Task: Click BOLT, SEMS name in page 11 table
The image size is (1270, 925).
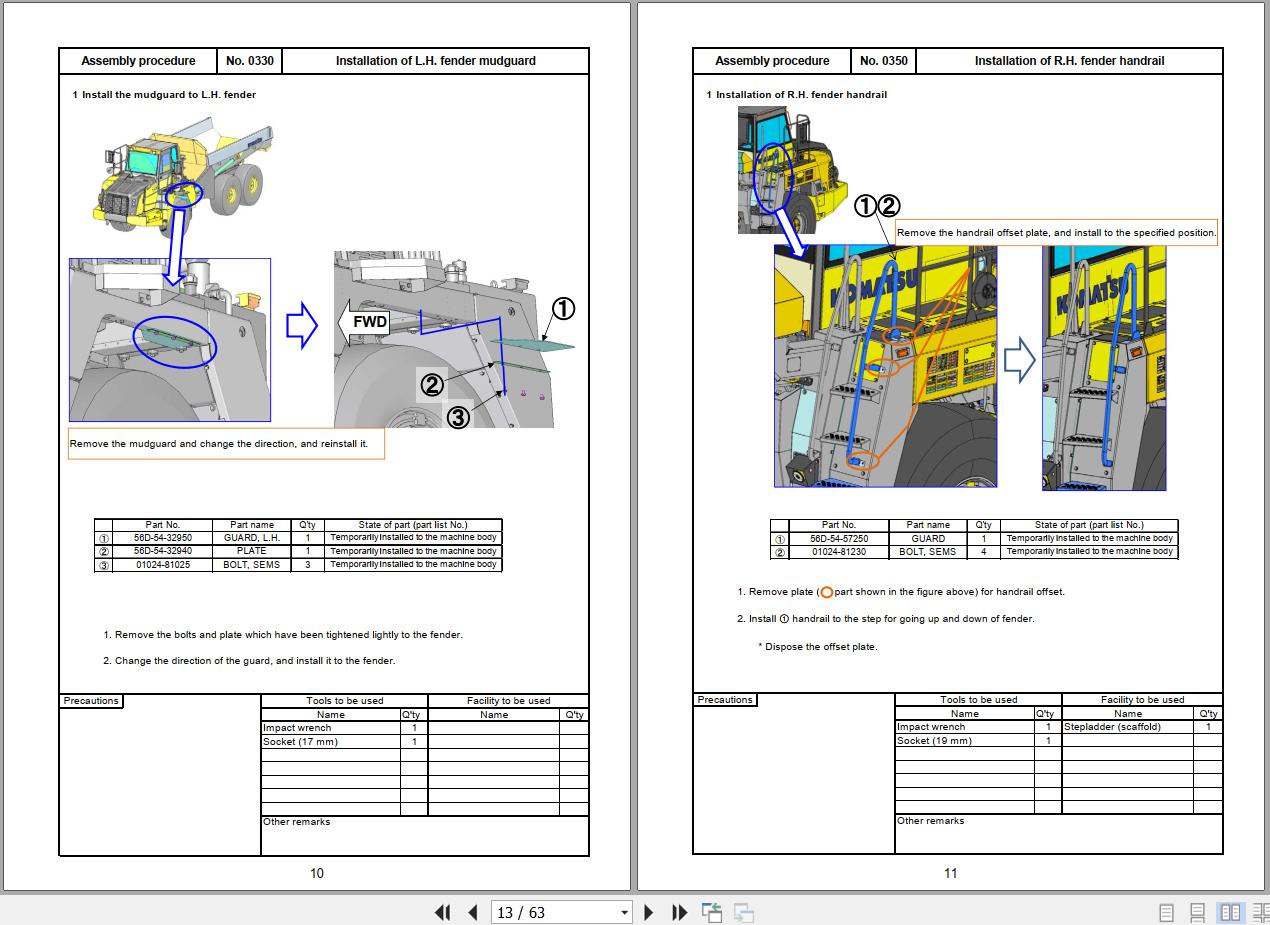Action: [x=928, y=552]
